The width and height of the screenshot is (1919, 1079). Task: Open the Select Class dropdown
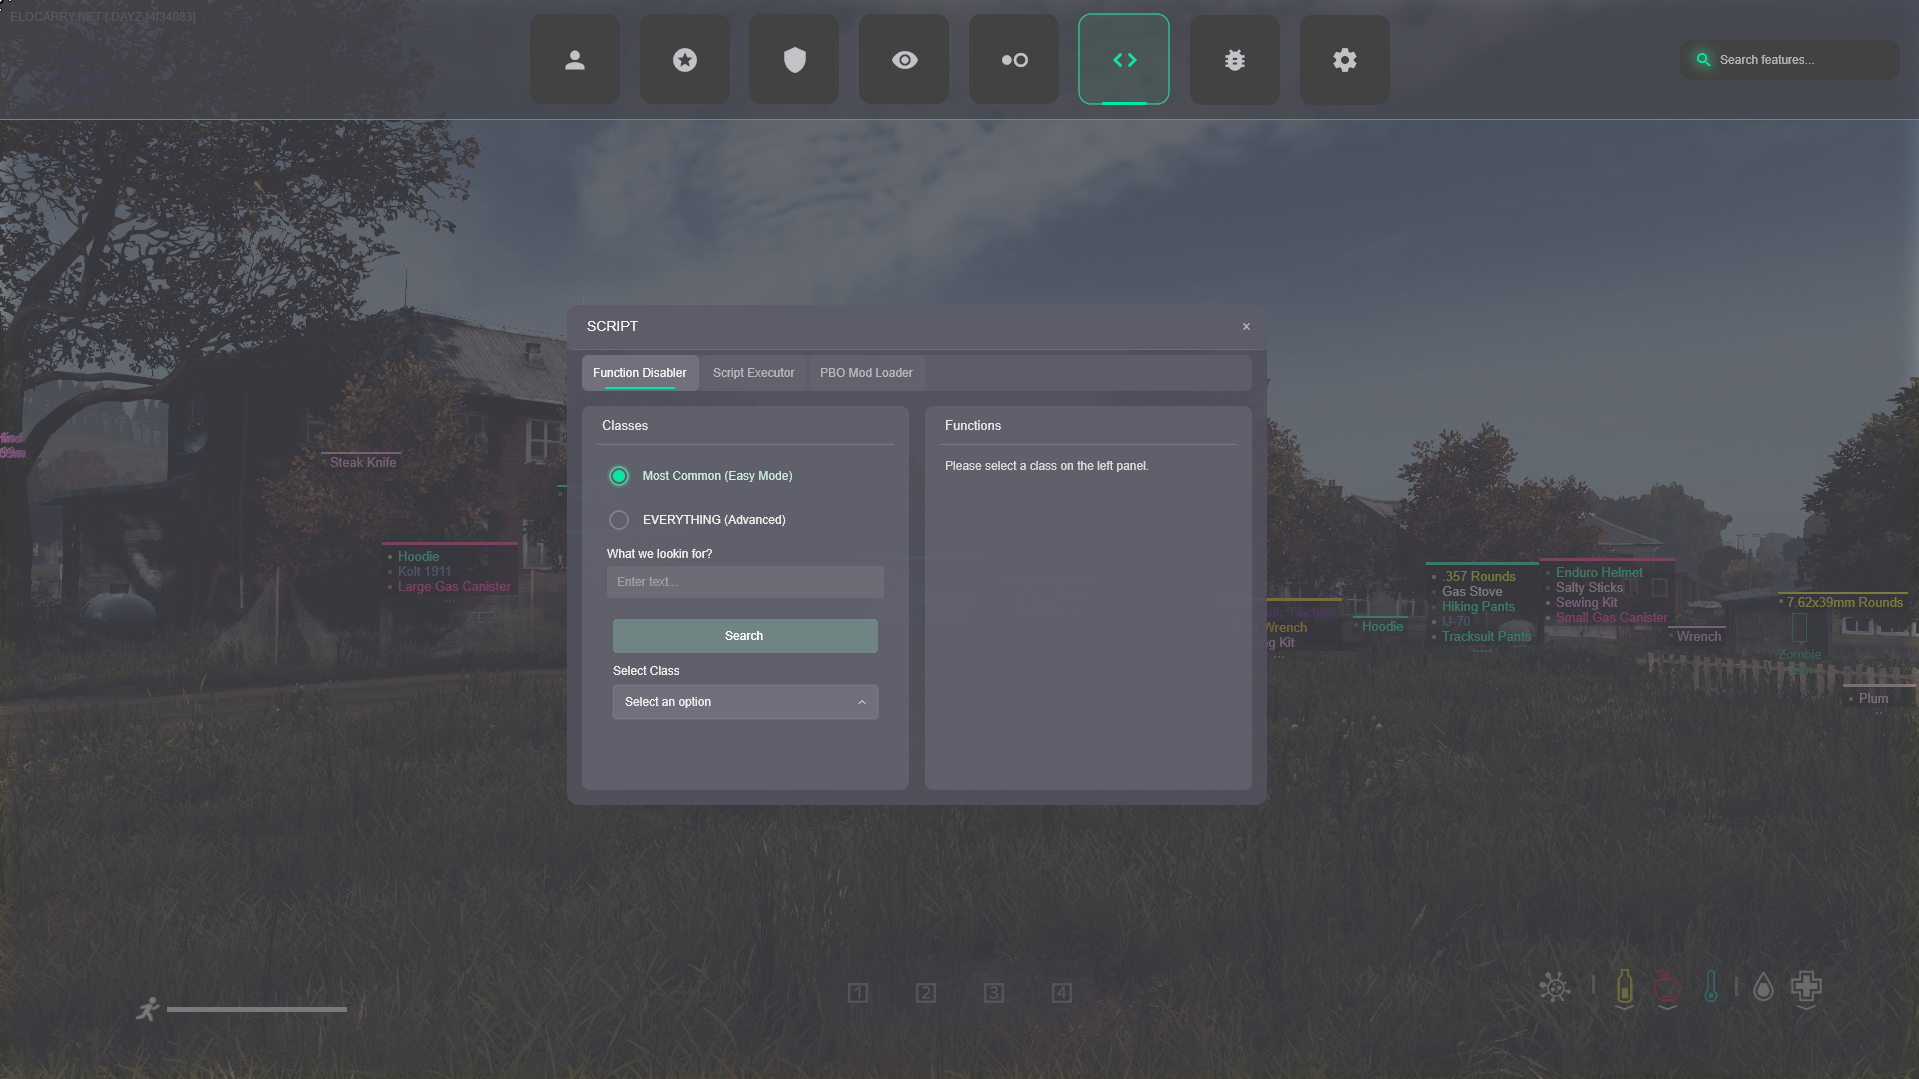[x=744, y=702]
